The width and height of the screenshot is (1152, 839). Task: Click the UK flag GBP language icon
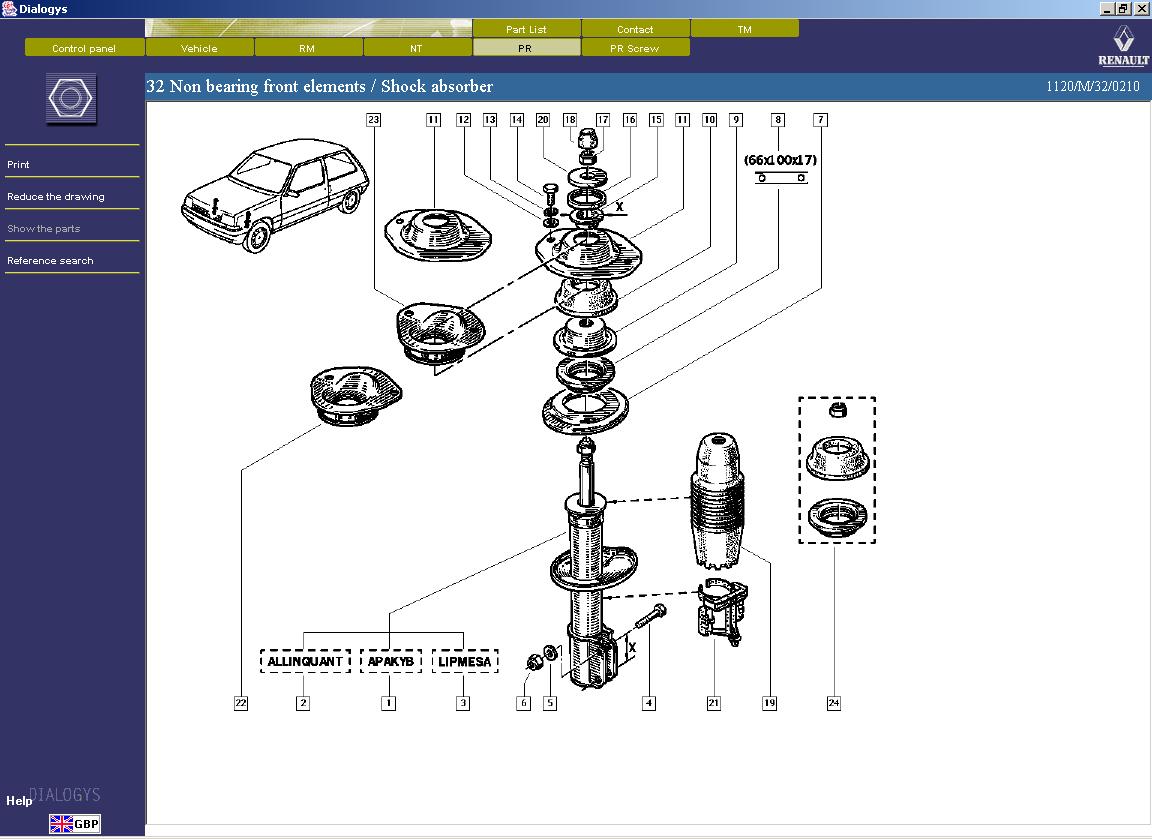pos(75,824)
